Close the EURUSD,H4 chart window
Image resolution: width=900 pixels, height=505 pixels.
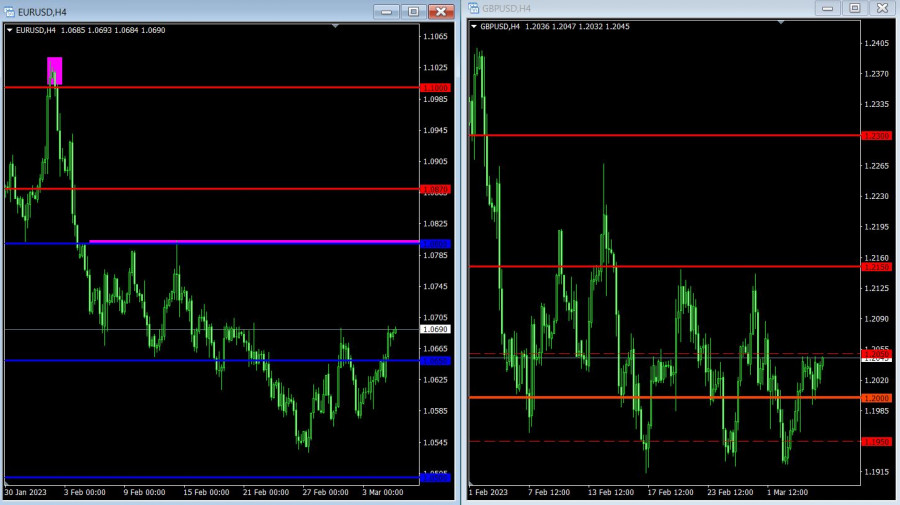(440, 11)
